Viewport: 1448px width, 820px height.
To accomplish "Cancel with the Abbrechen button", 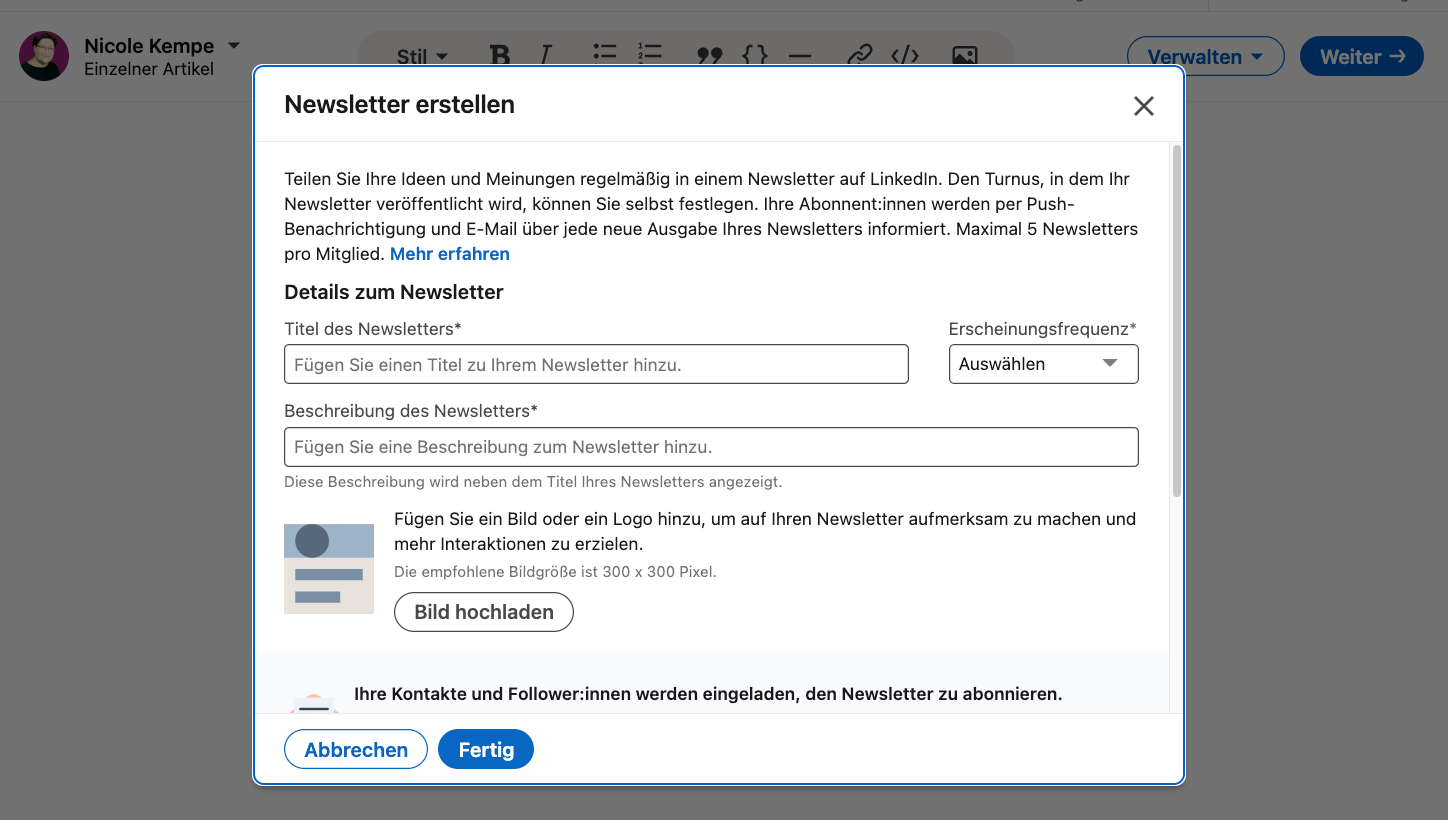I will click(x=355, y=749).
